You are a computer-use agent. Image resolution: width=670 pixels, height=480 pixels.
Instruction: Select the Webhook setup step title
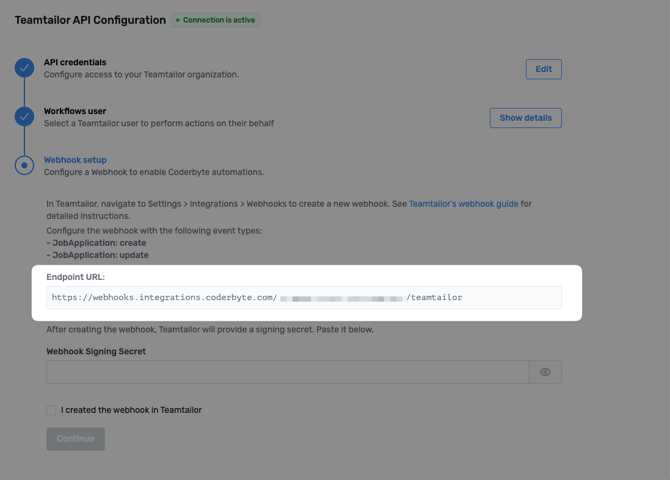(x=75, y=160)
